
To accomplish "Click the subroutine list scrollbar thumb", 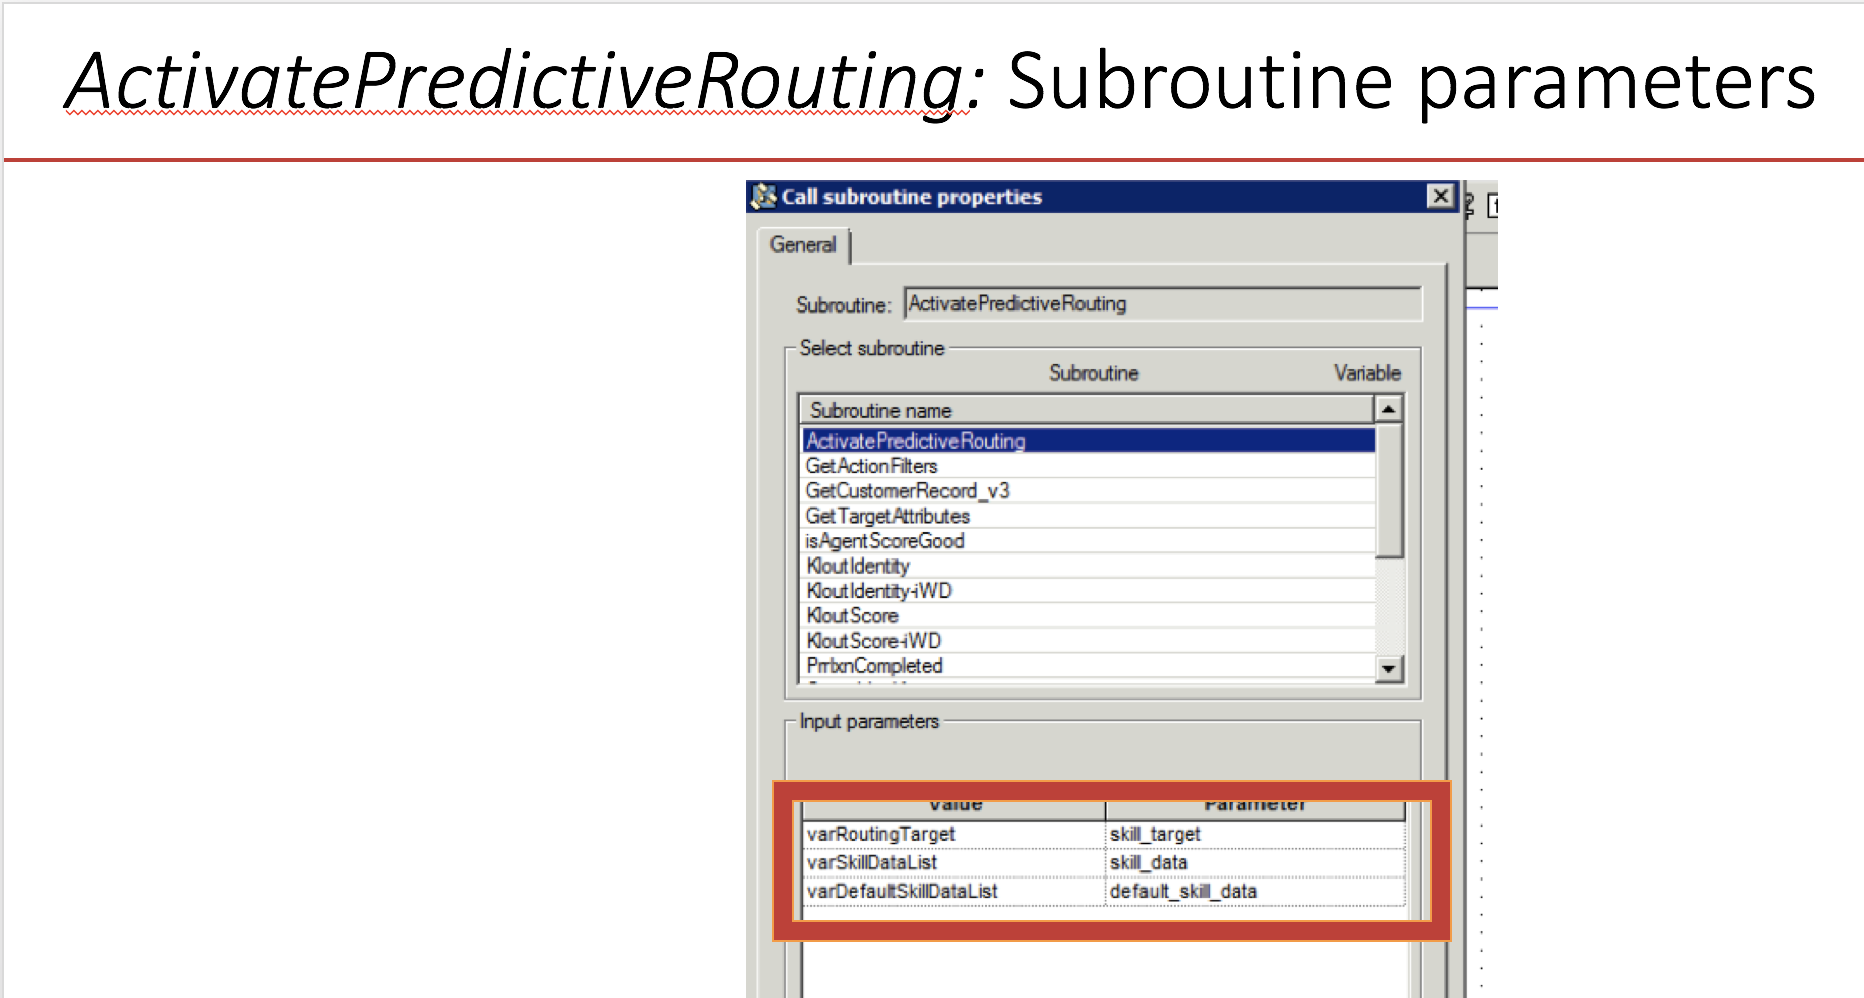I will tap(1389, 490).
